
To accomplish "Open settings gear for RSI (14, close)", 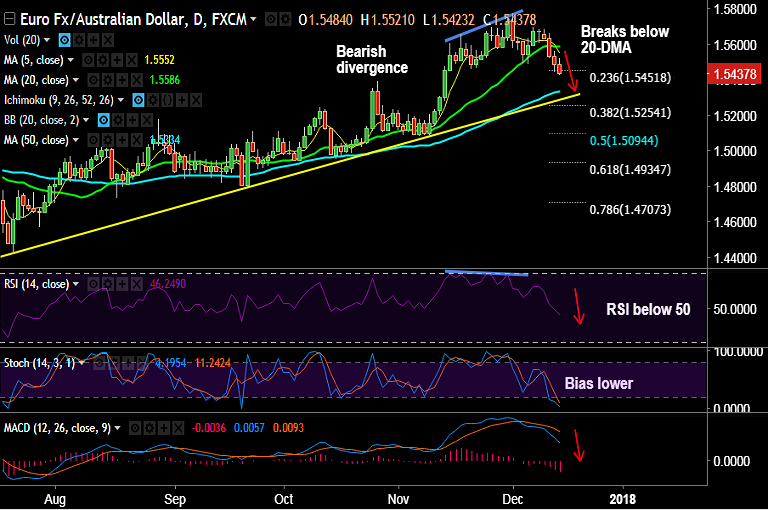I will click(x=108, y=284).
